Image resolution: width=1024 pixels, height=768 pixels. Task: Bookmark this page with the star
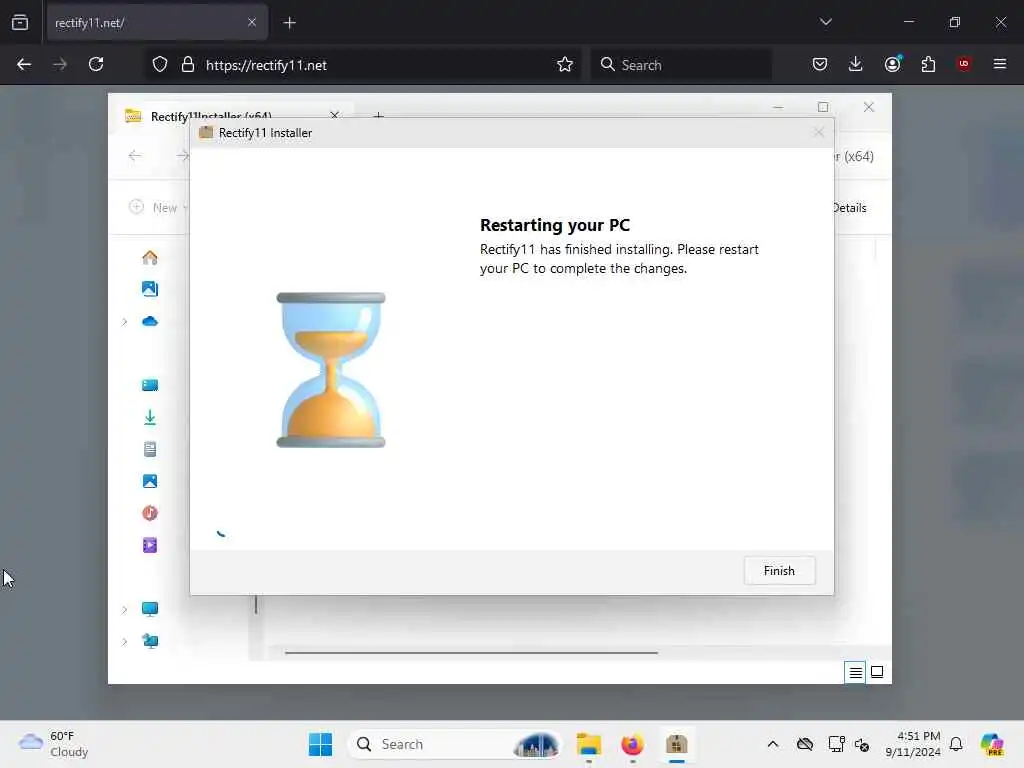(x=565, y=65)
